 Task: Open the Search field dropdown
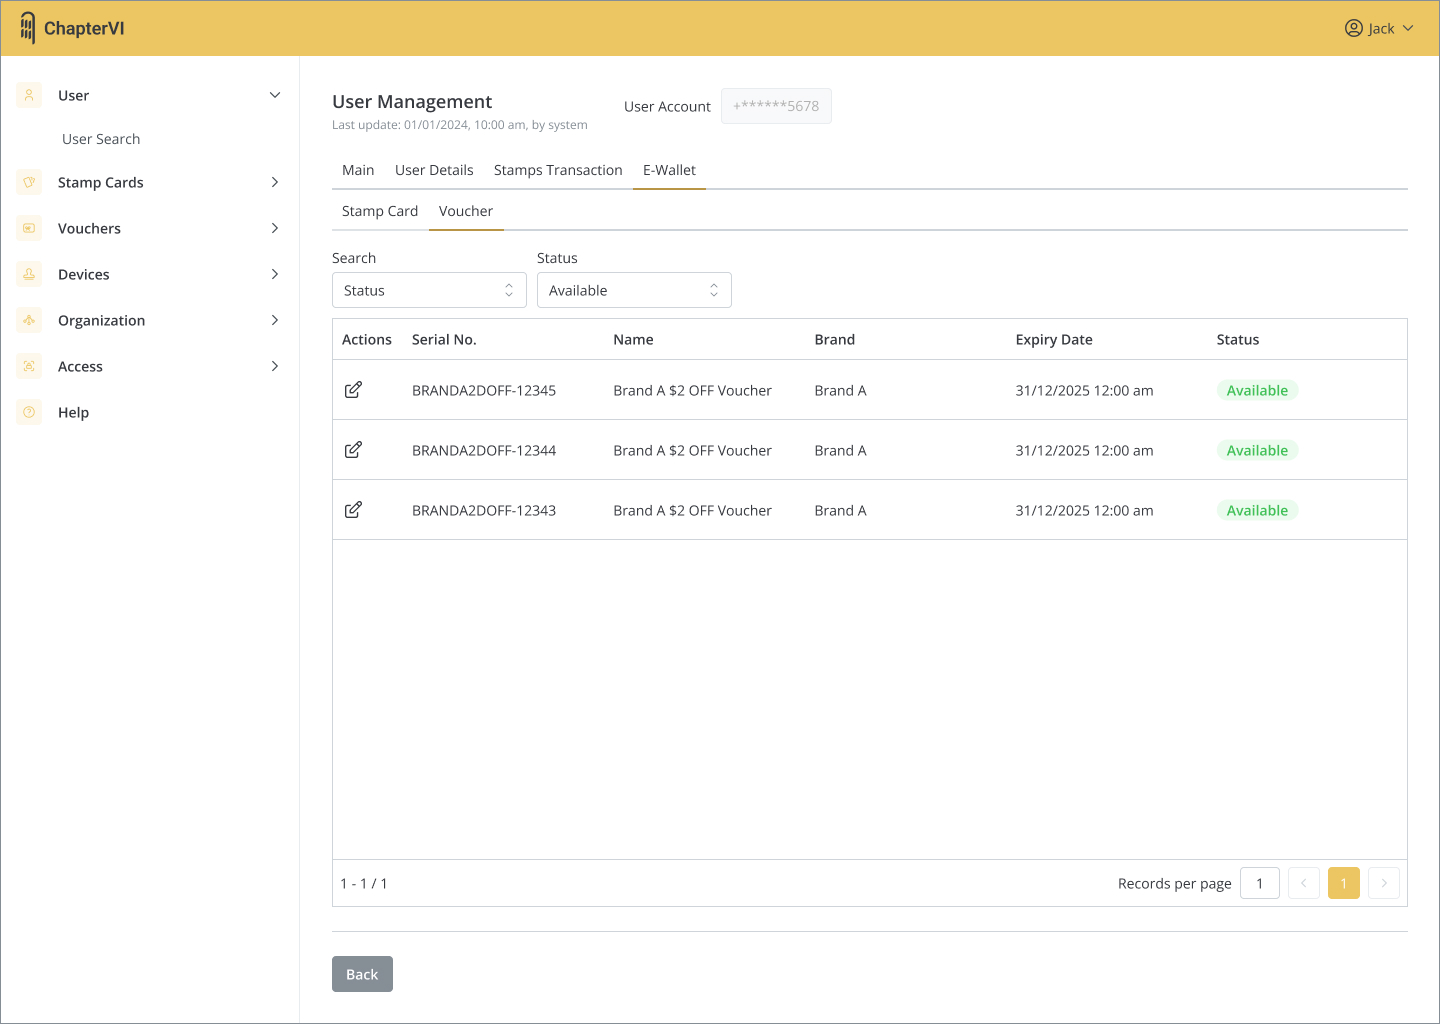click(429, 290)
